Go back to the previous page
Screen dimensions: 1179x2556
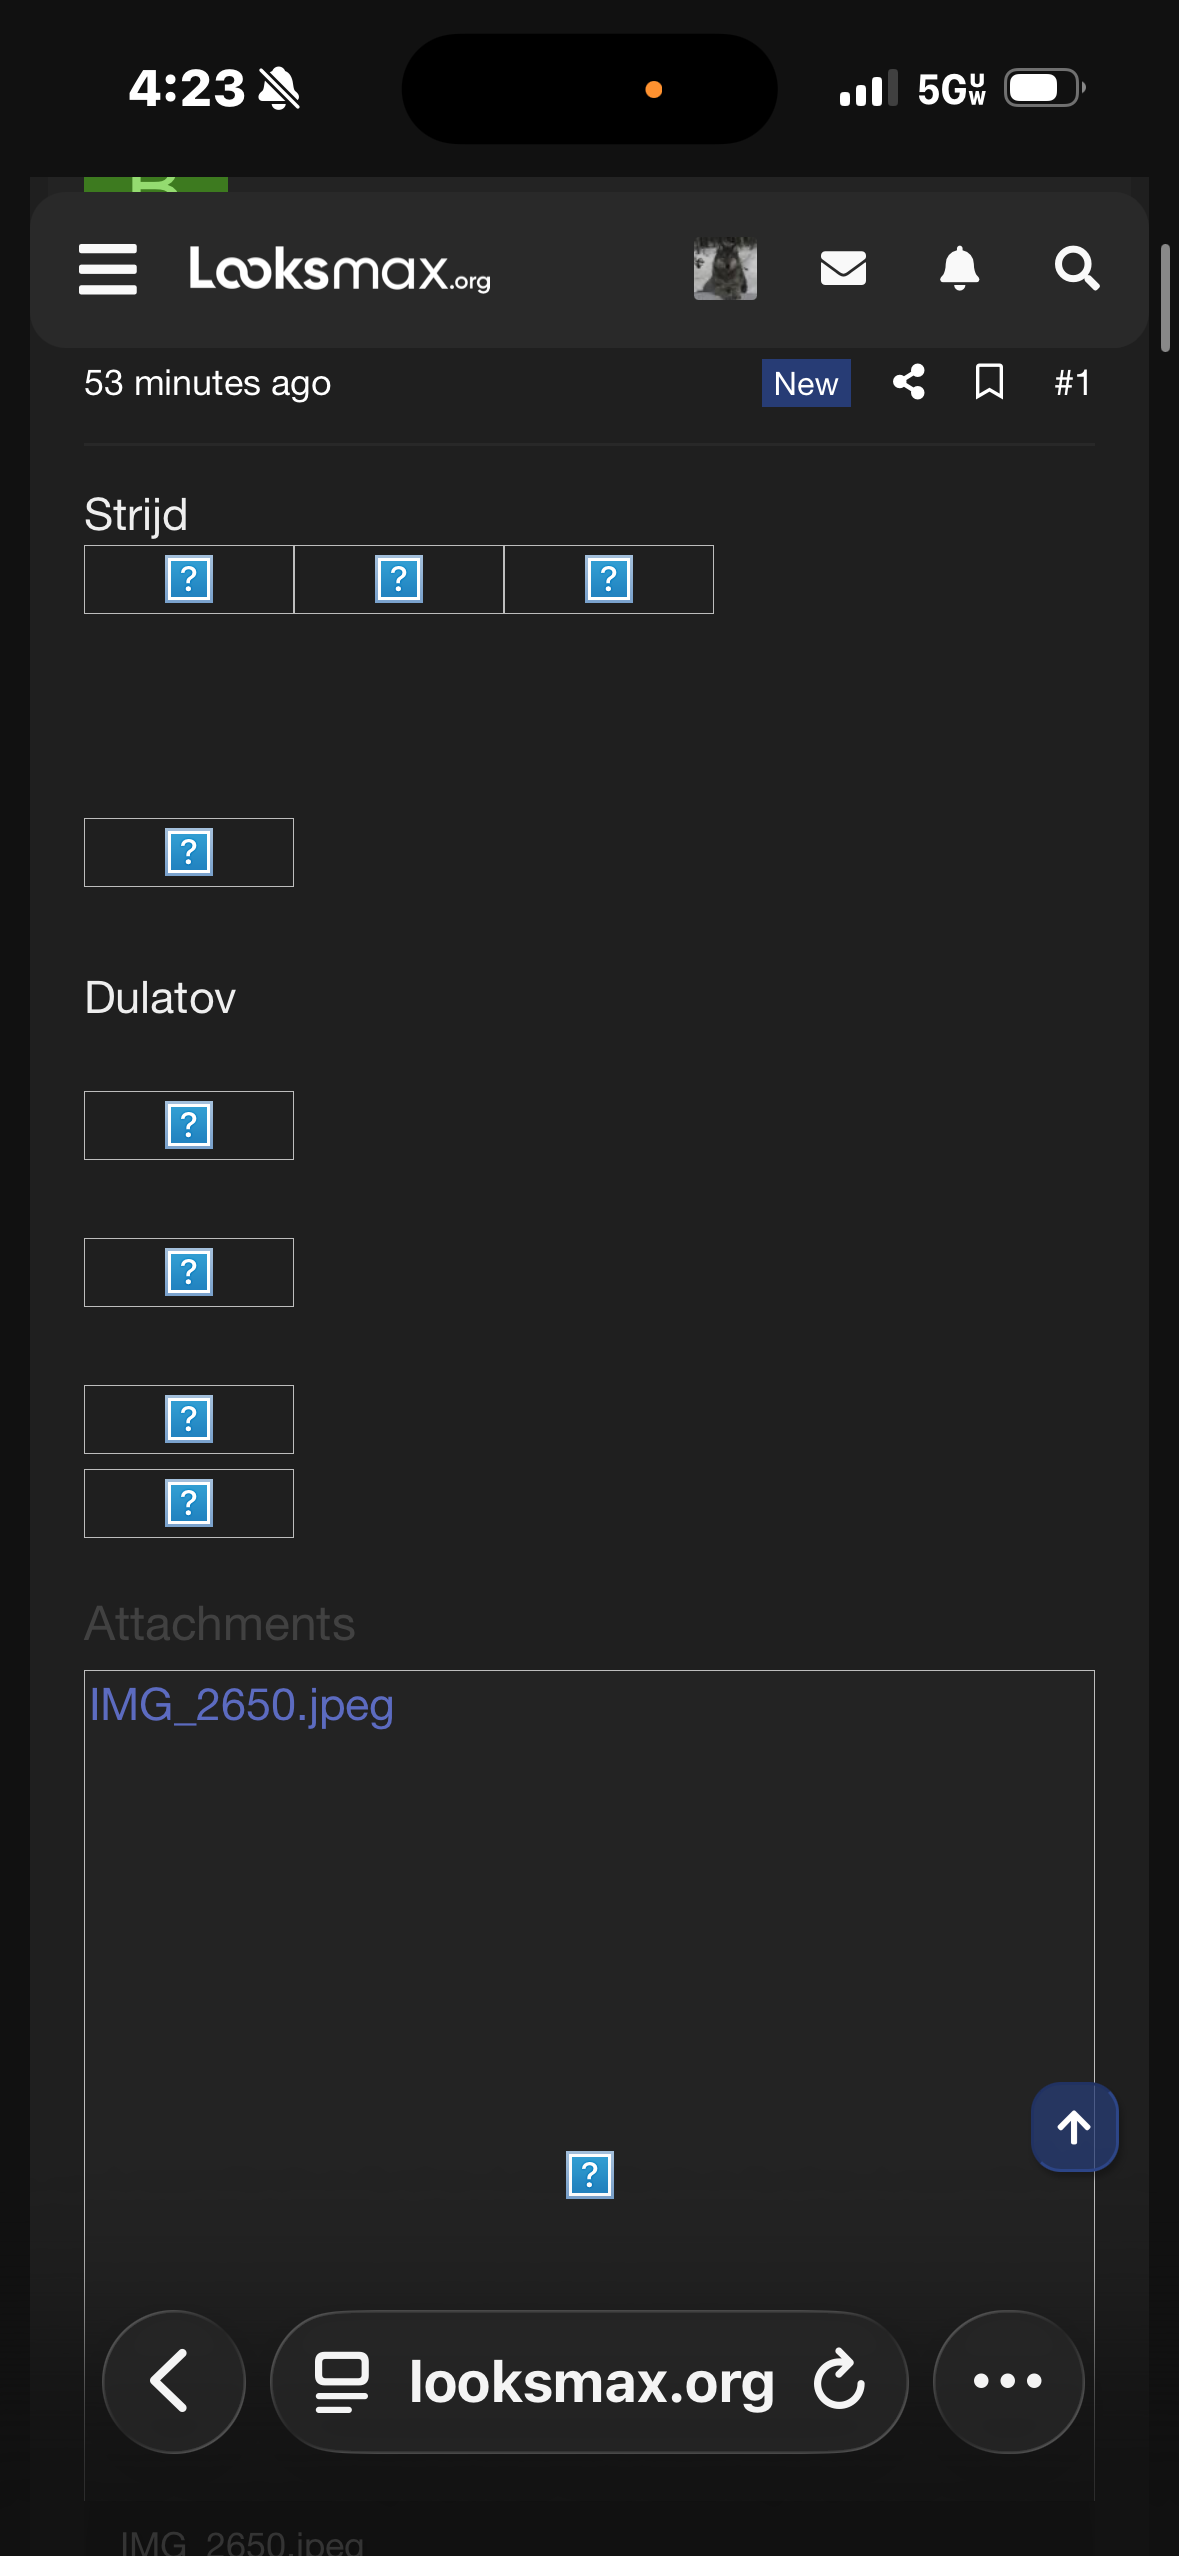coord(173,2381)
